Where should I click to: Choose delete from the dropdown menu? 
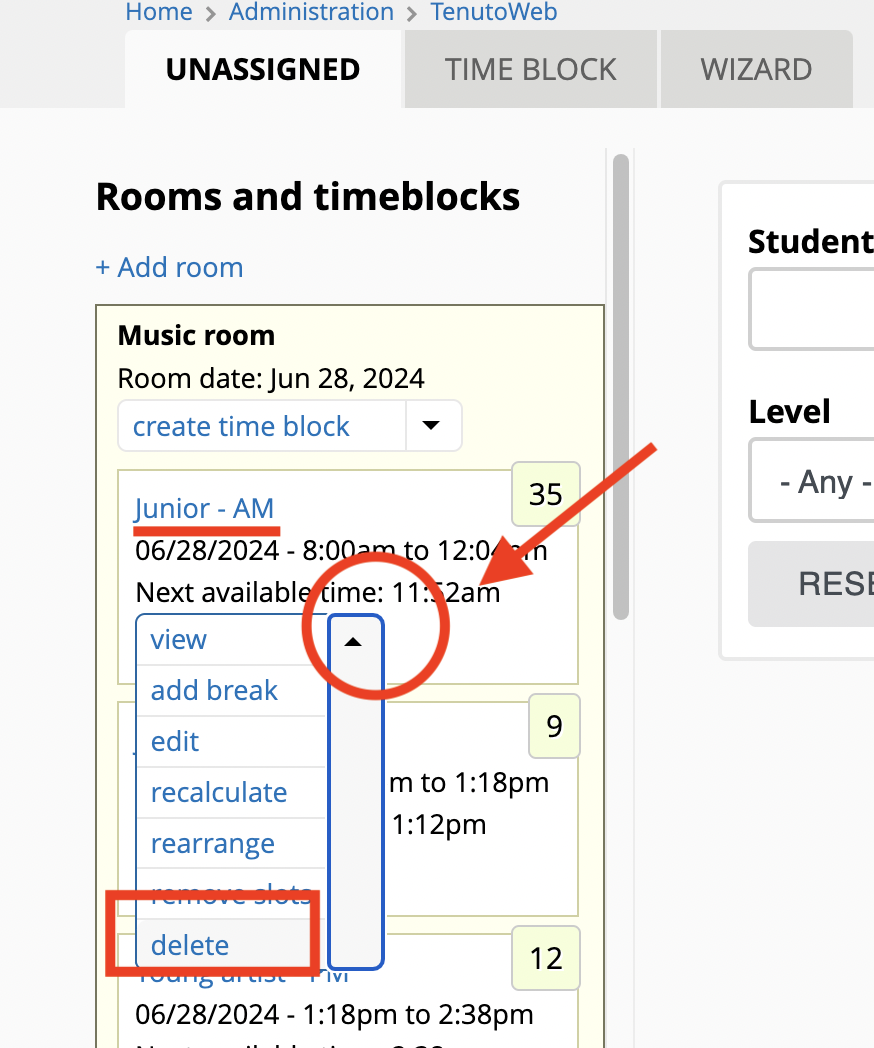tap(190, 945)
